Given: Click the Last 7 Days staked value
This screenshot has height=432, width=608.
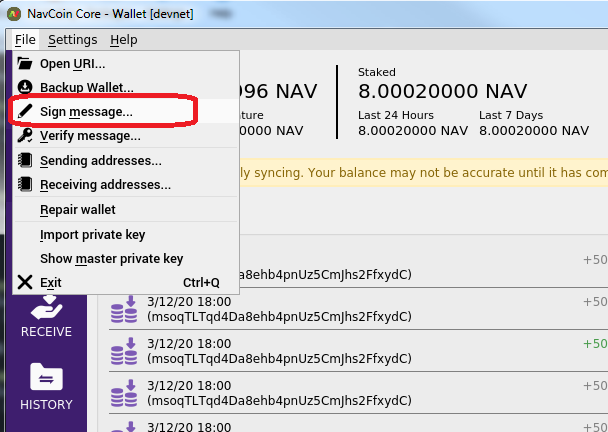Looking at the screenshot, I should 534,131.
